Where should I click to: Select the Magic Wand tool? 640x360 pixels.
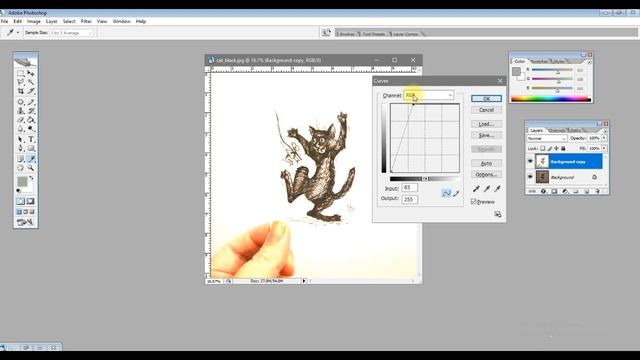pos(31,82)
